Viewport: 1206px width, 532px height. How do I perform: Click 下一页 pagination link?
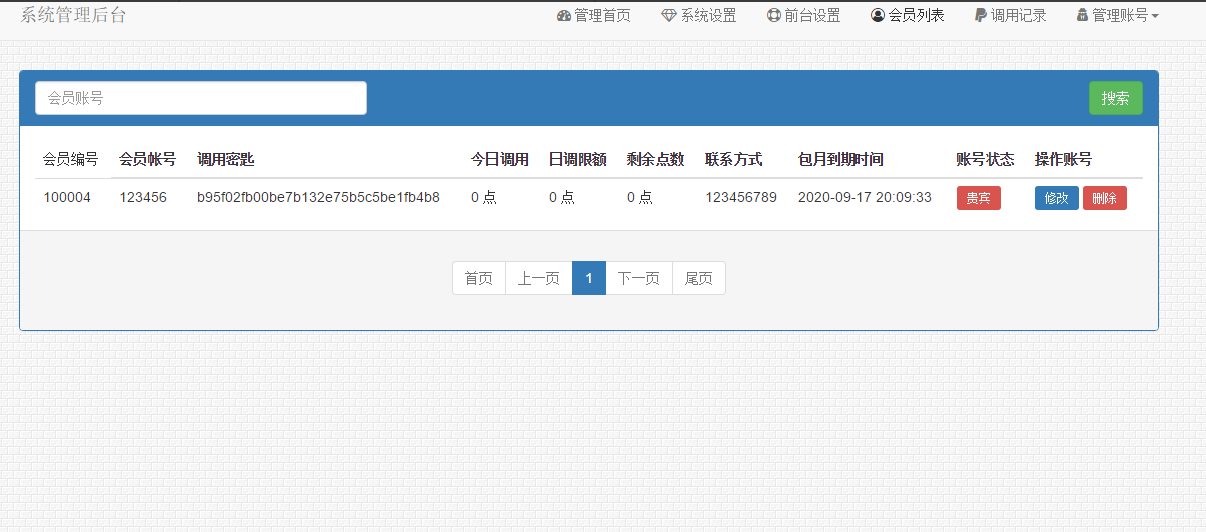pyautogui.click(x=639, y=278)
